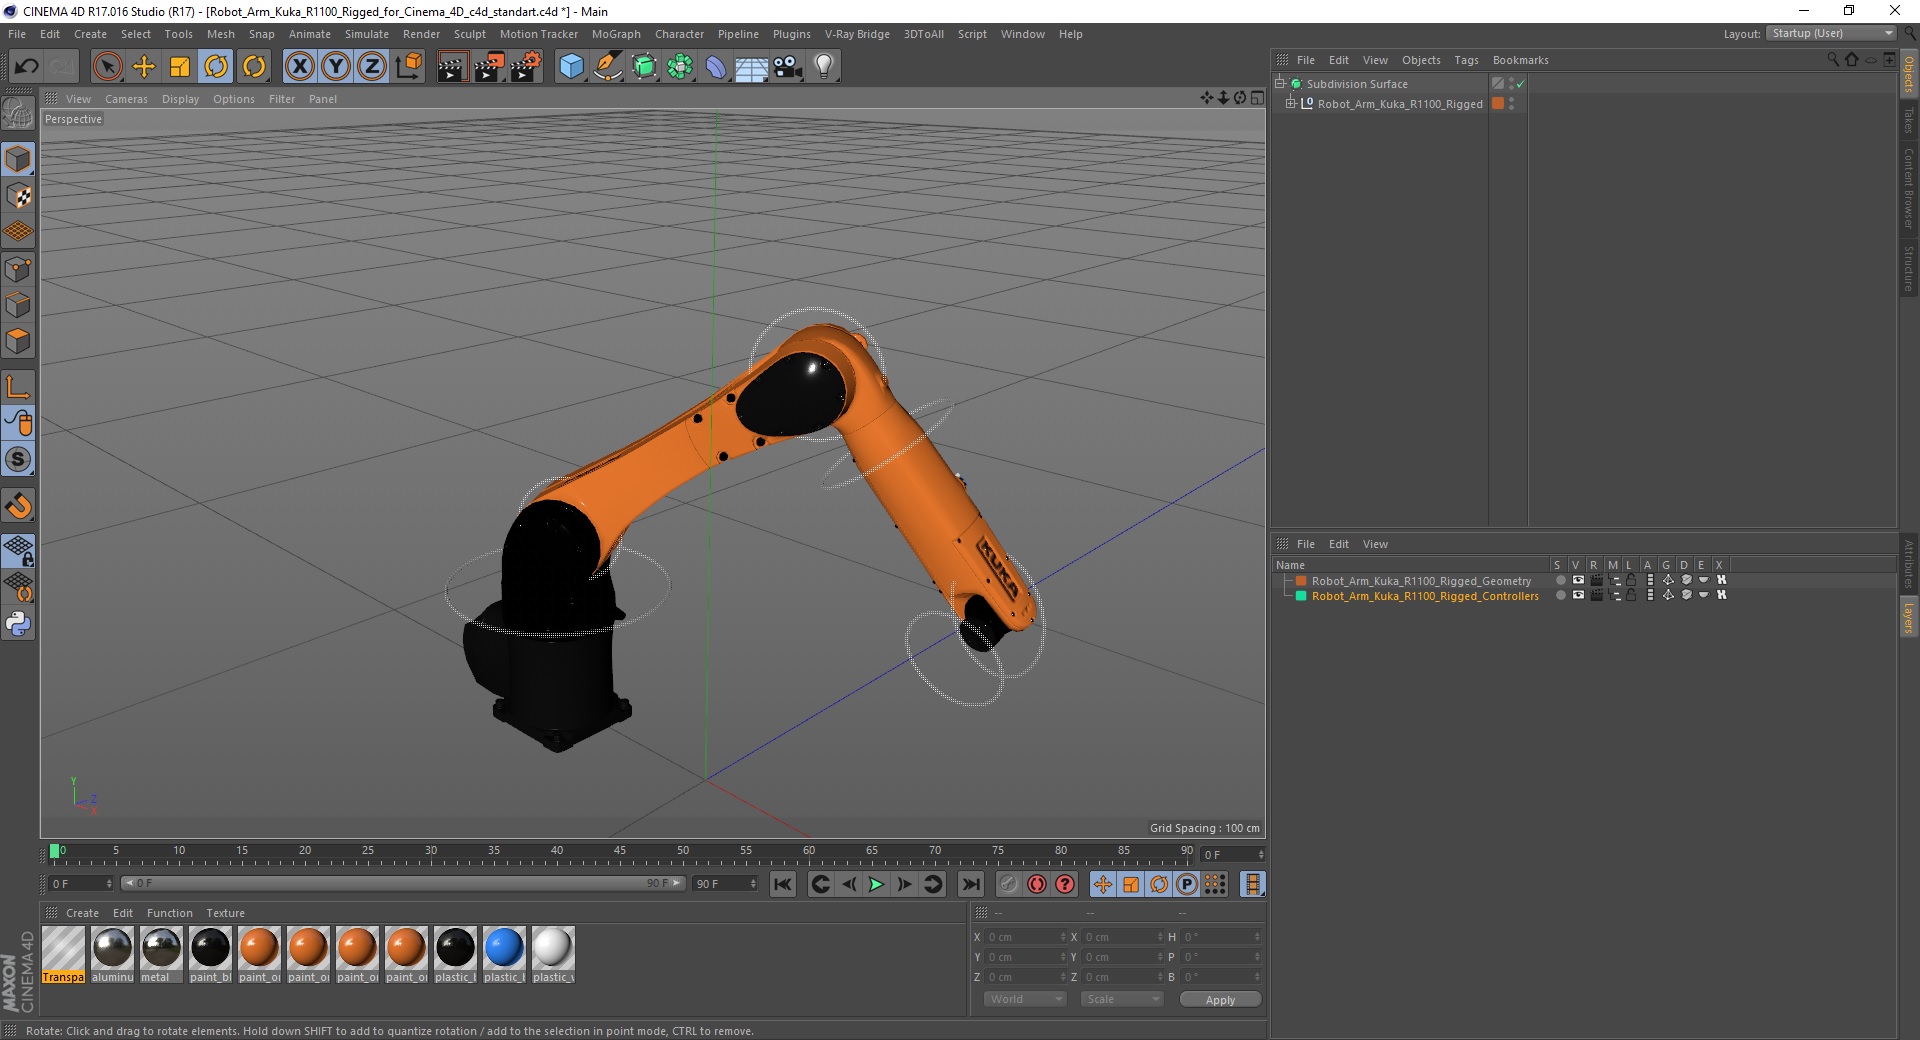
Task: Add a light object
Action: click(824, 67)
